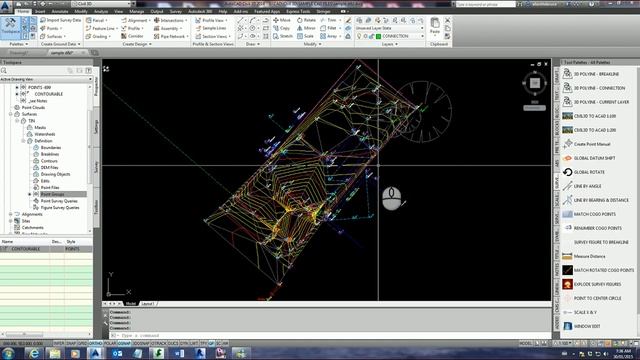
Task: Select the Point Groups tree item
Action: click(52, 194)
